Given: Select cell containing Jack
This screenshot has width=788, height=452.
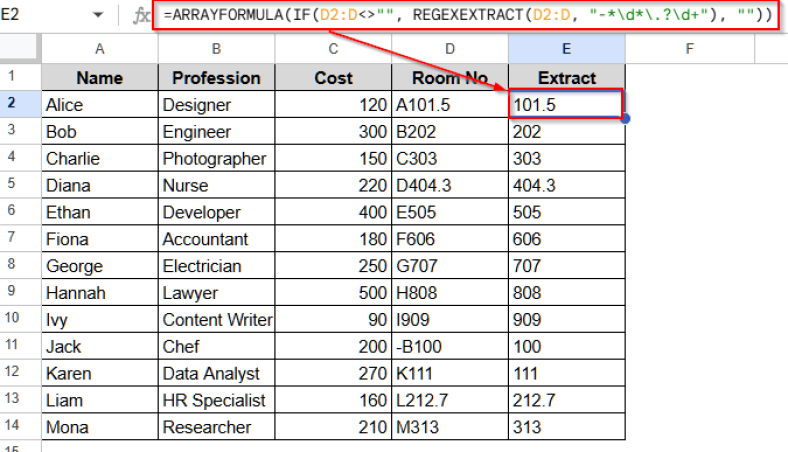Looking at the screenshot, I should (x=100, y=346).
